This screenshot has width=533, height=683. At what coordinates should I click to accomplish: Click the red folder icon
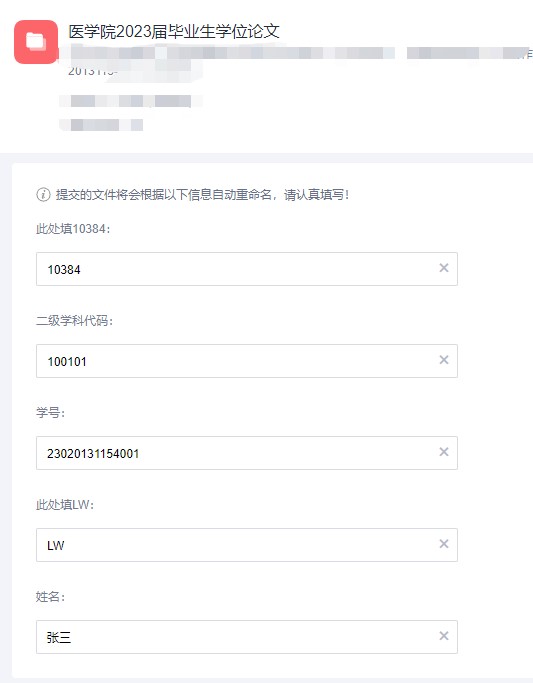click(36, 42)
